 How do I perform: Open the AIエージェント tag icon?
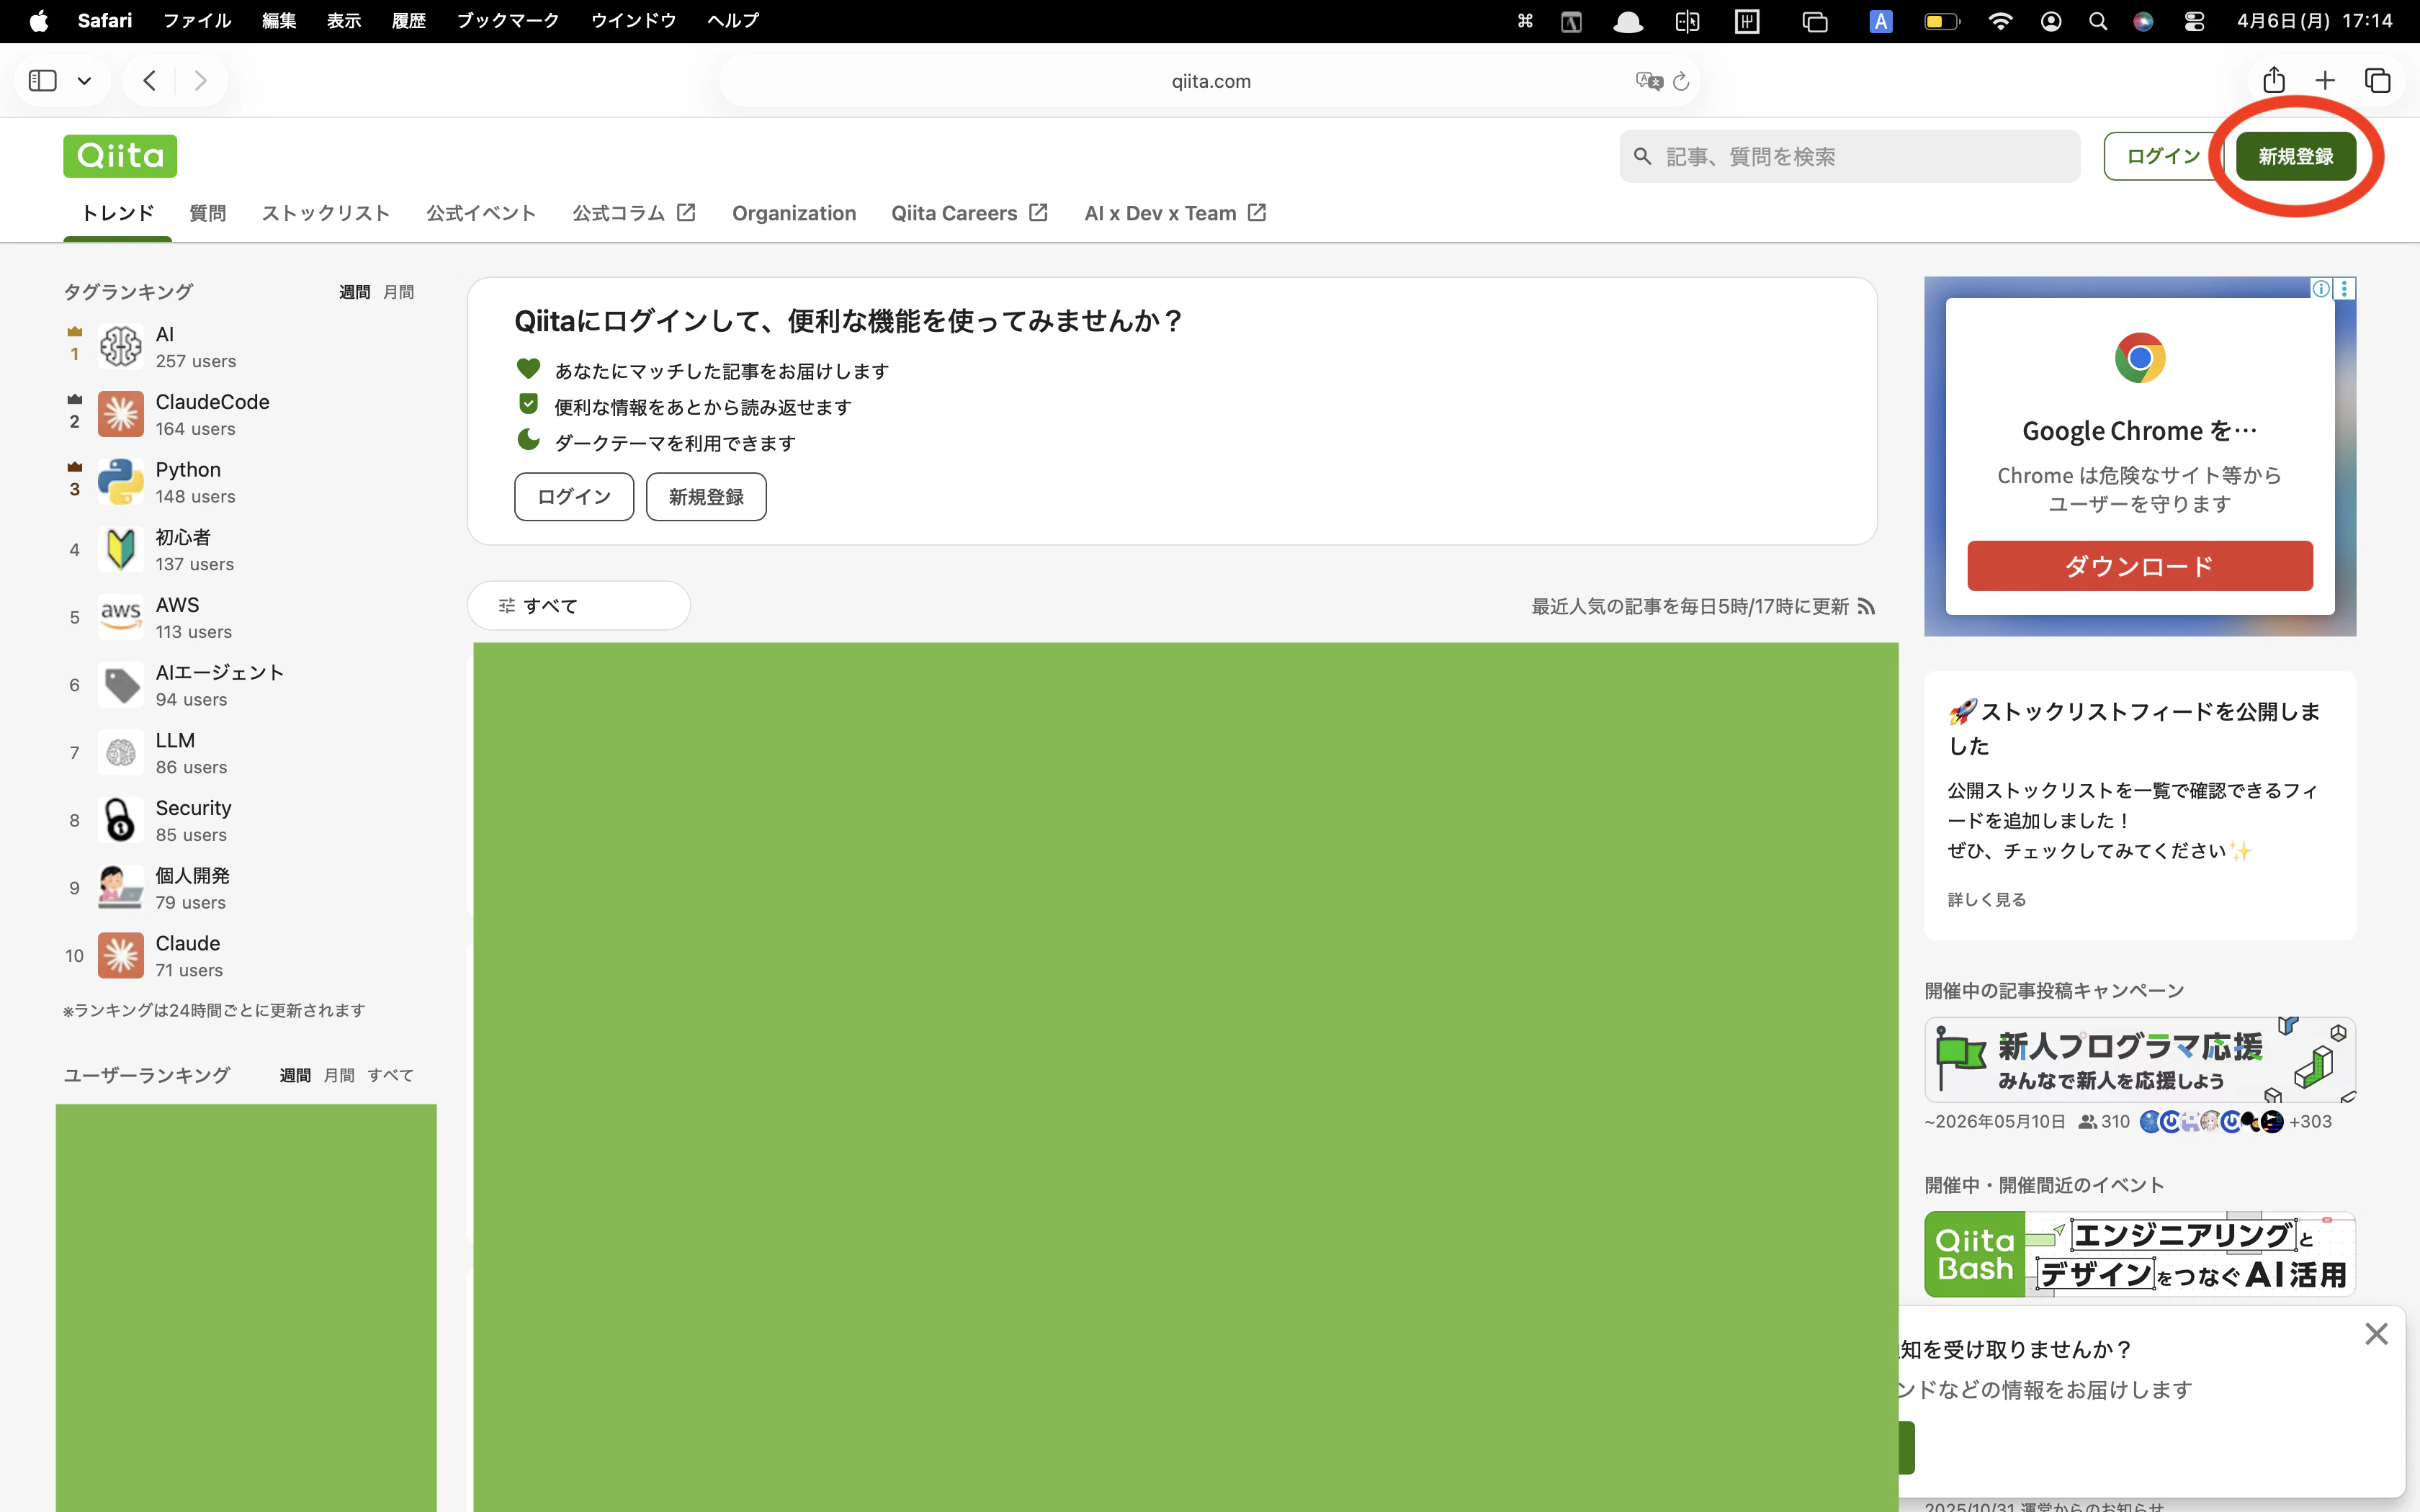click(x=121, y=685)
